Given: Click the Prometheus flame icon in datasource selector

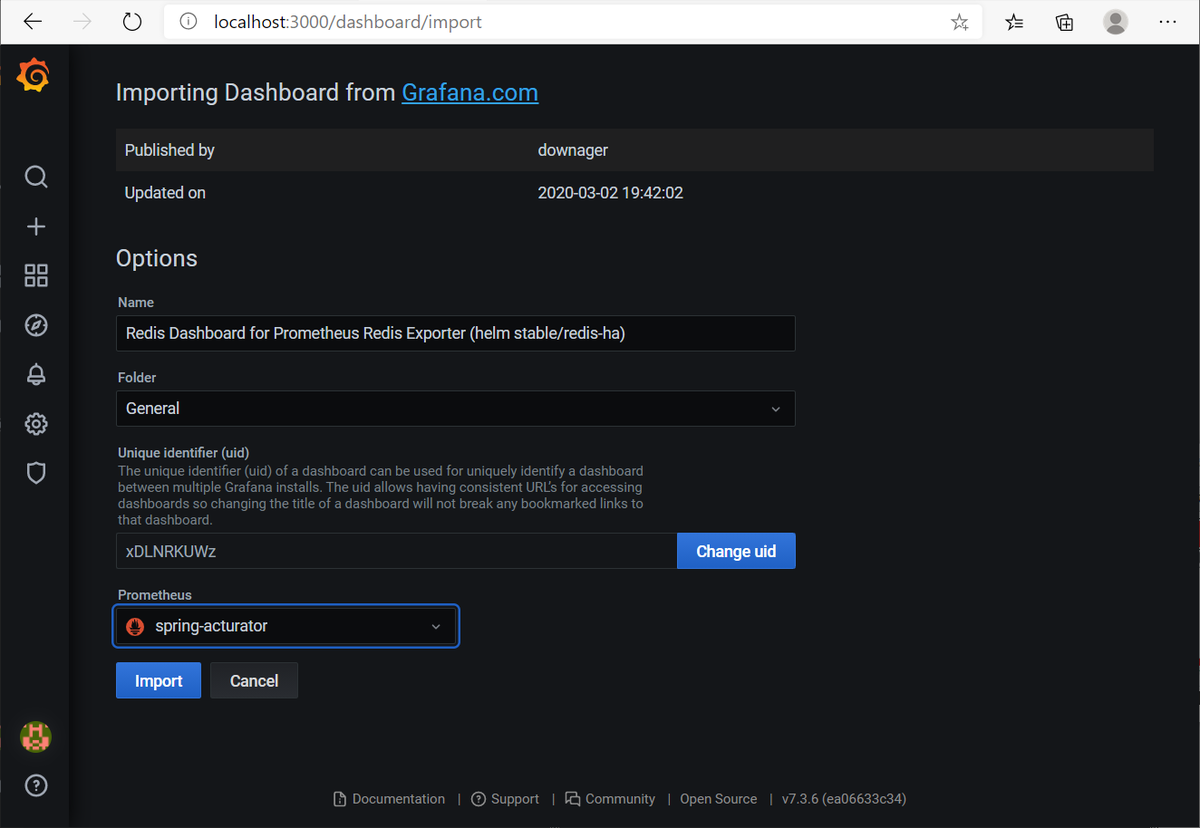Looking at the screenshot, I should pyautogui.click(x=135, y=626).
